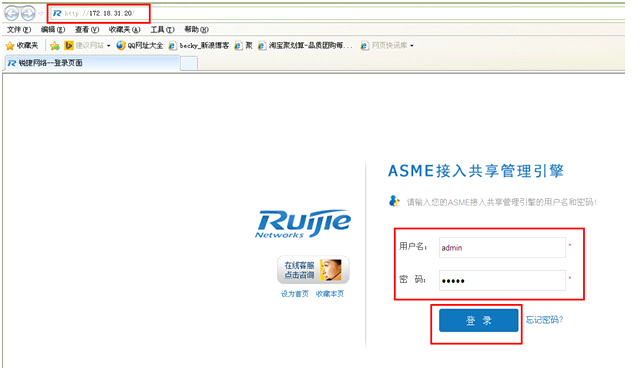Click the 在线客服 点击咨询 banner
Image resolution: width=641 pixels, height=368 pixels.
313,270
